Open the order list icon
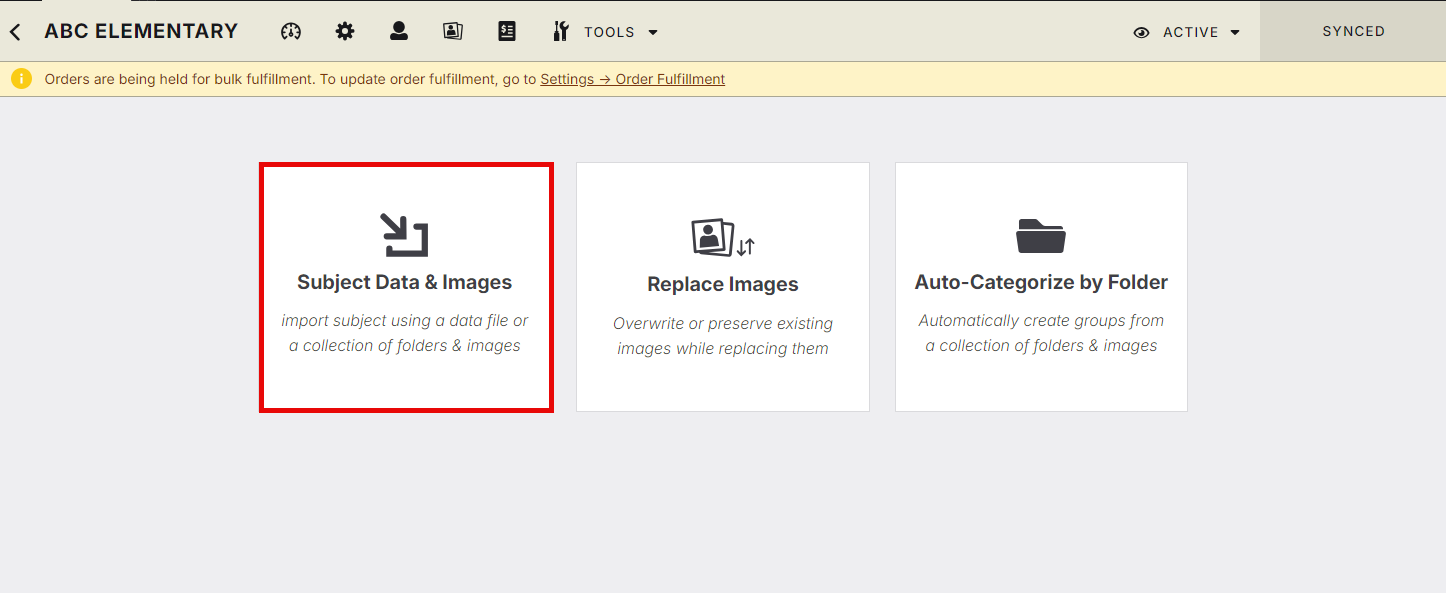The width and height of the screenshot is (1446, 593). click(x=507, y=31)
